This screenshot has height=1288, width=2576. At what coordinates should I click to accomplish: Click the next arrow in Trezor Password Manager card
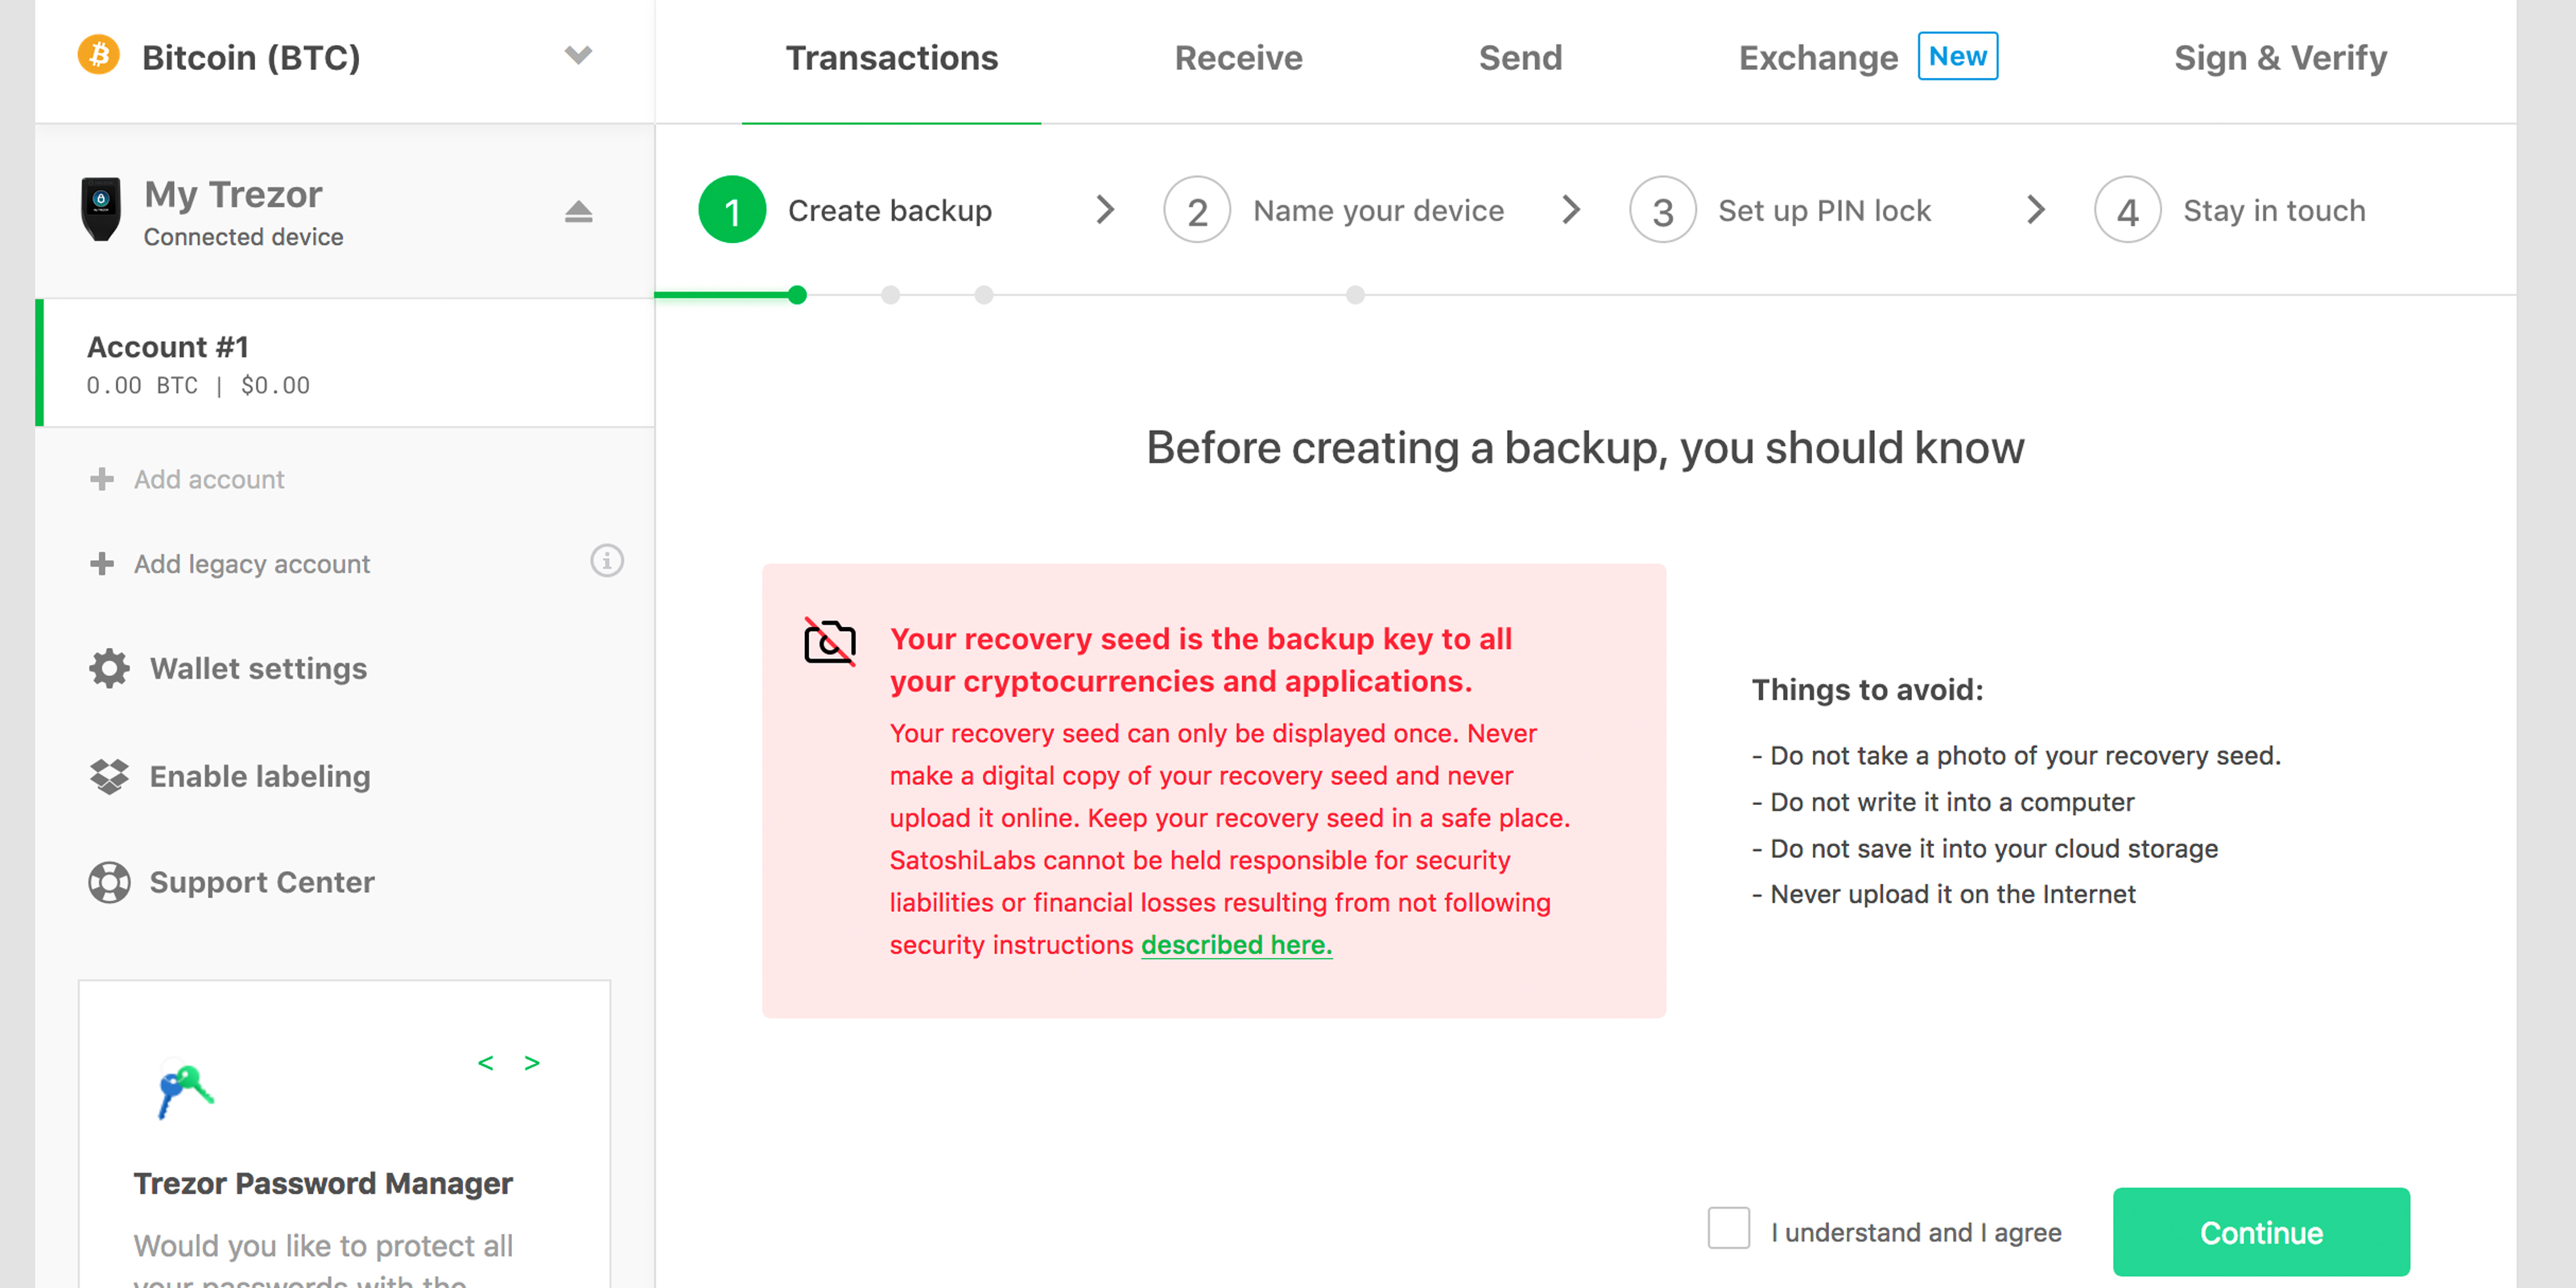[531, 1063]
